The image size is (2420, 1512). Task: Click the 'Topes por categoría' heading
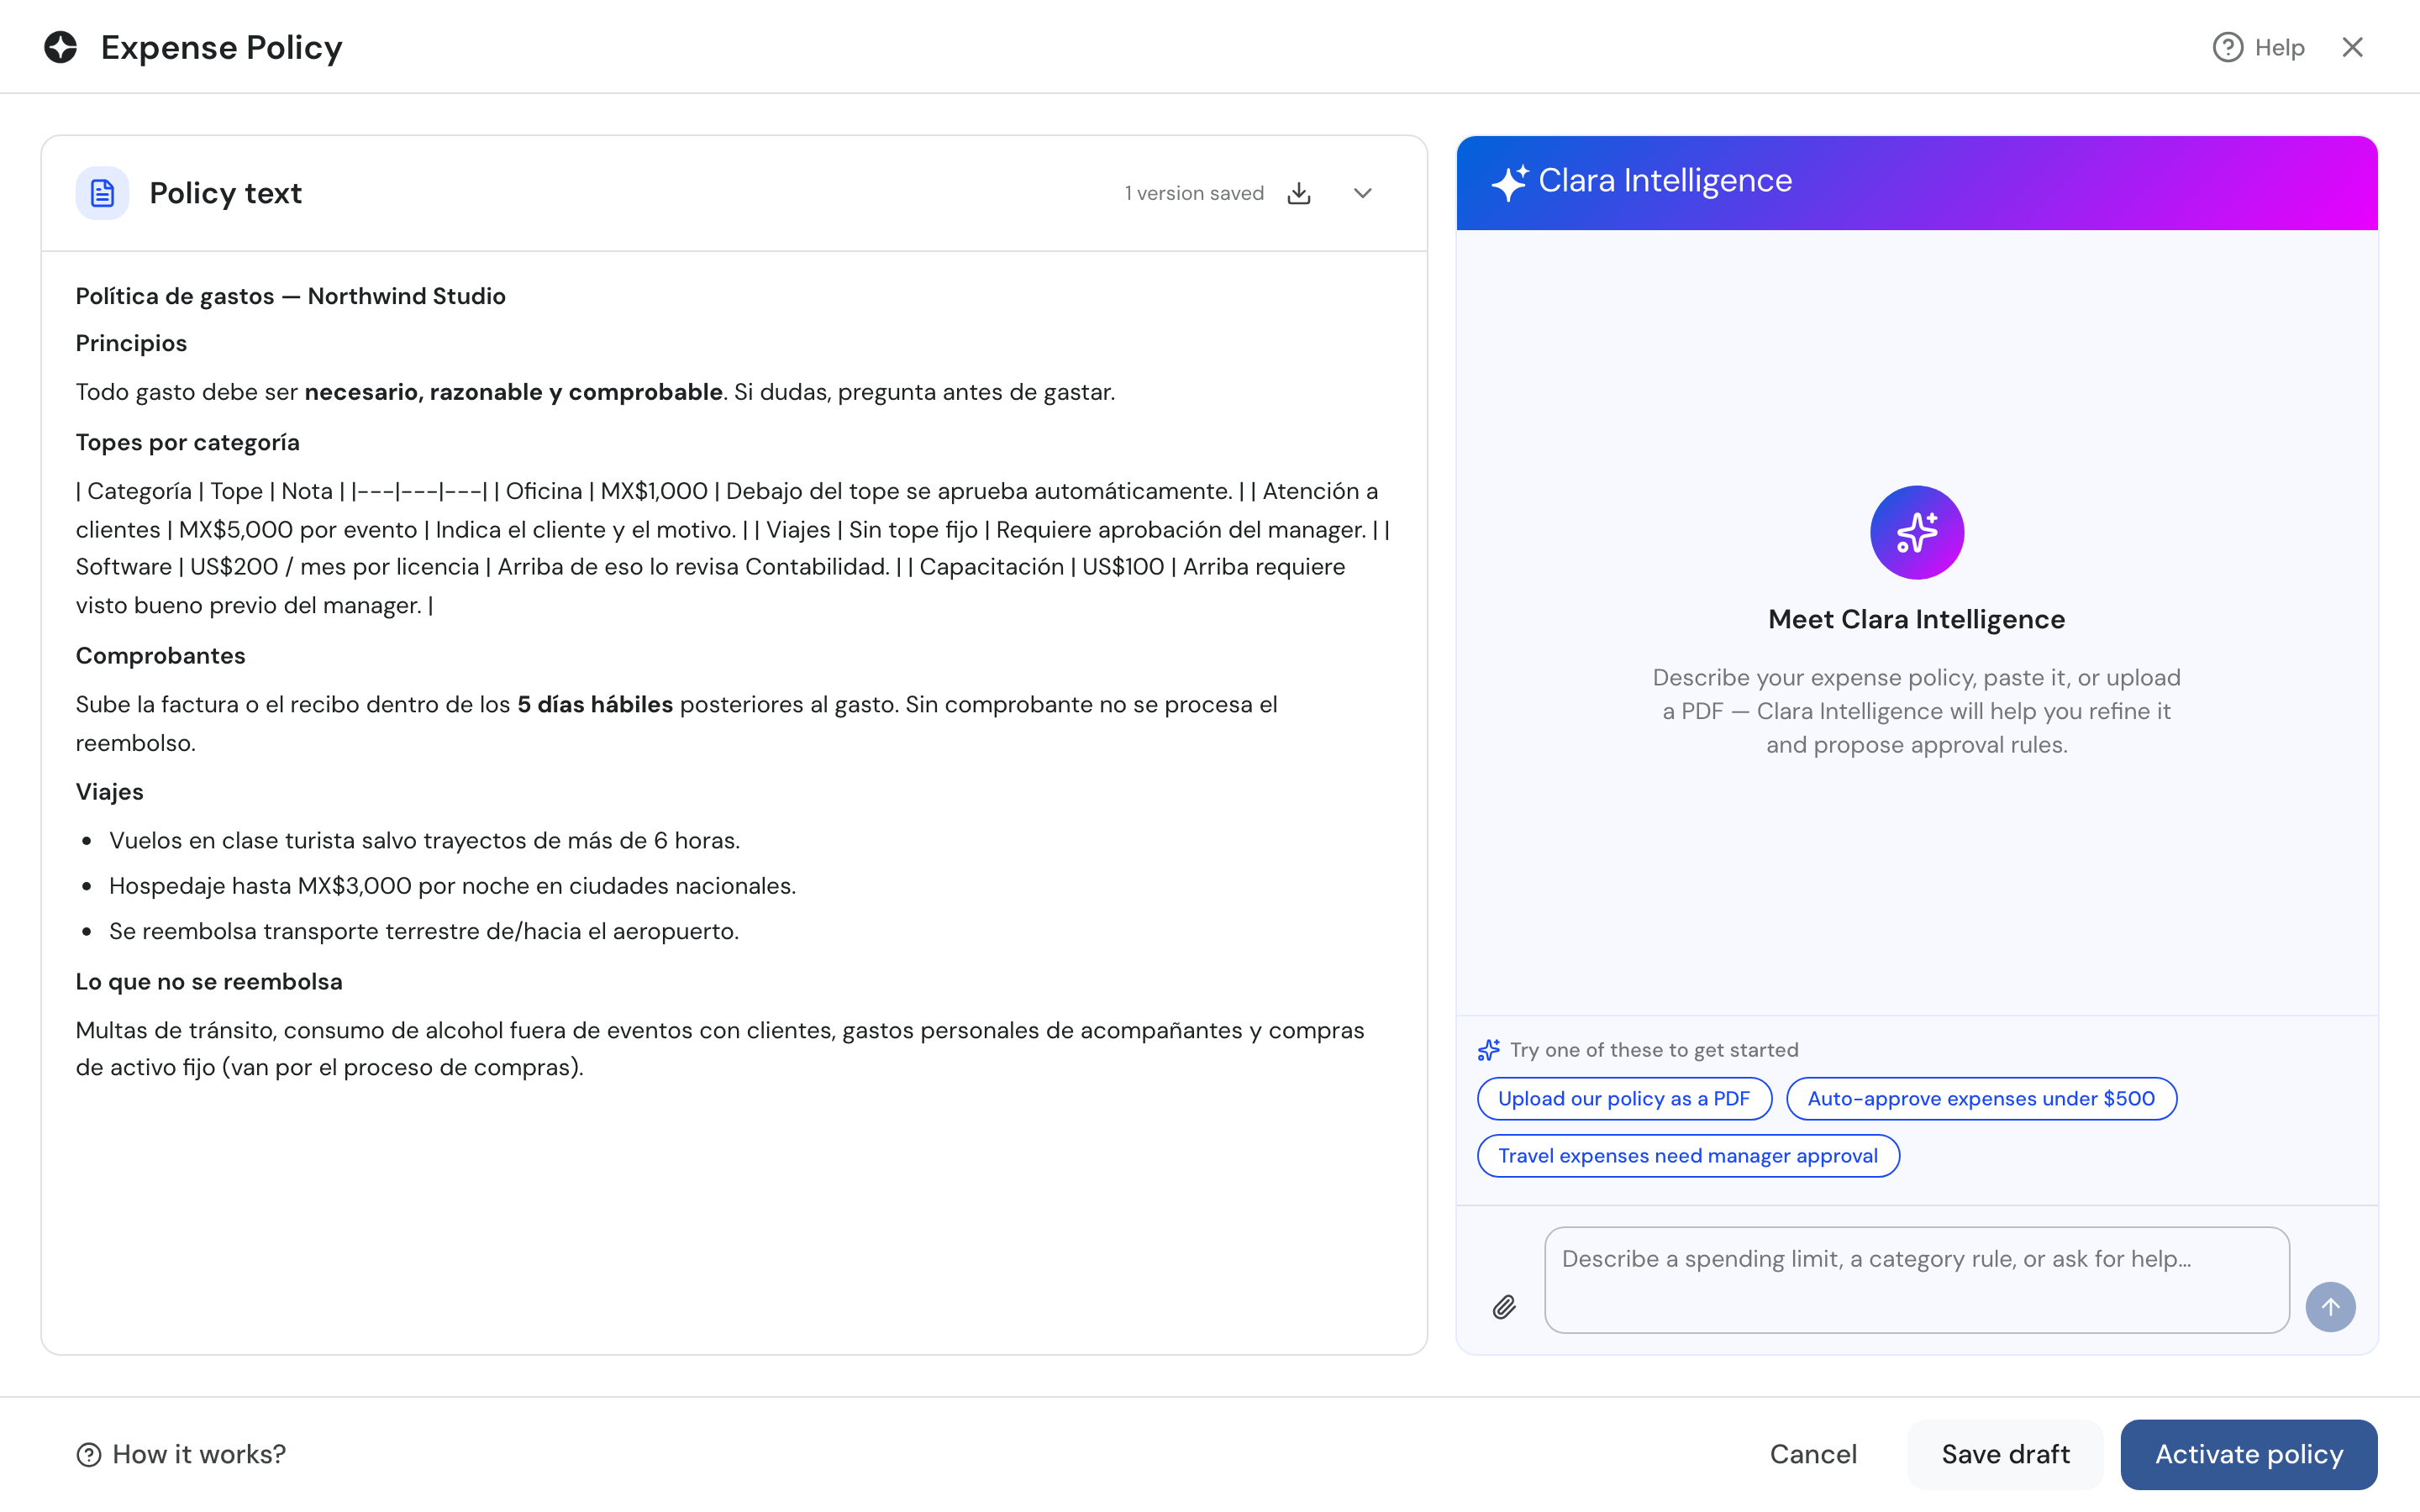188,442
